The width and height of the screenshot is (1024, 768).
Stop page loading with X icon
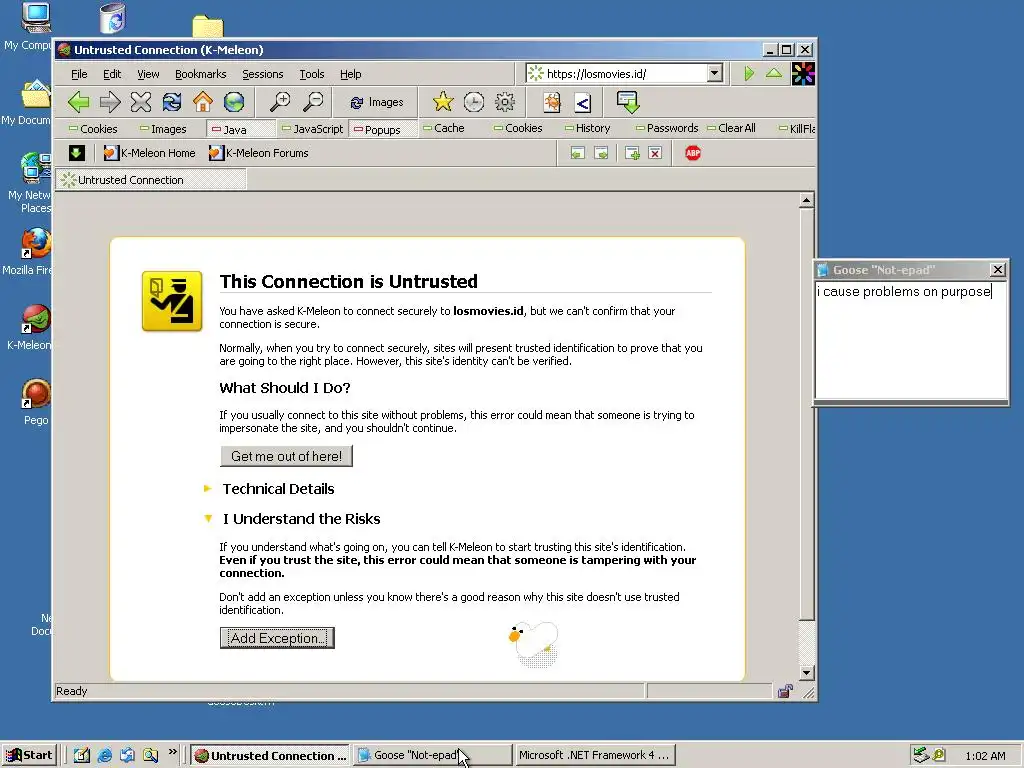(141, 102)
